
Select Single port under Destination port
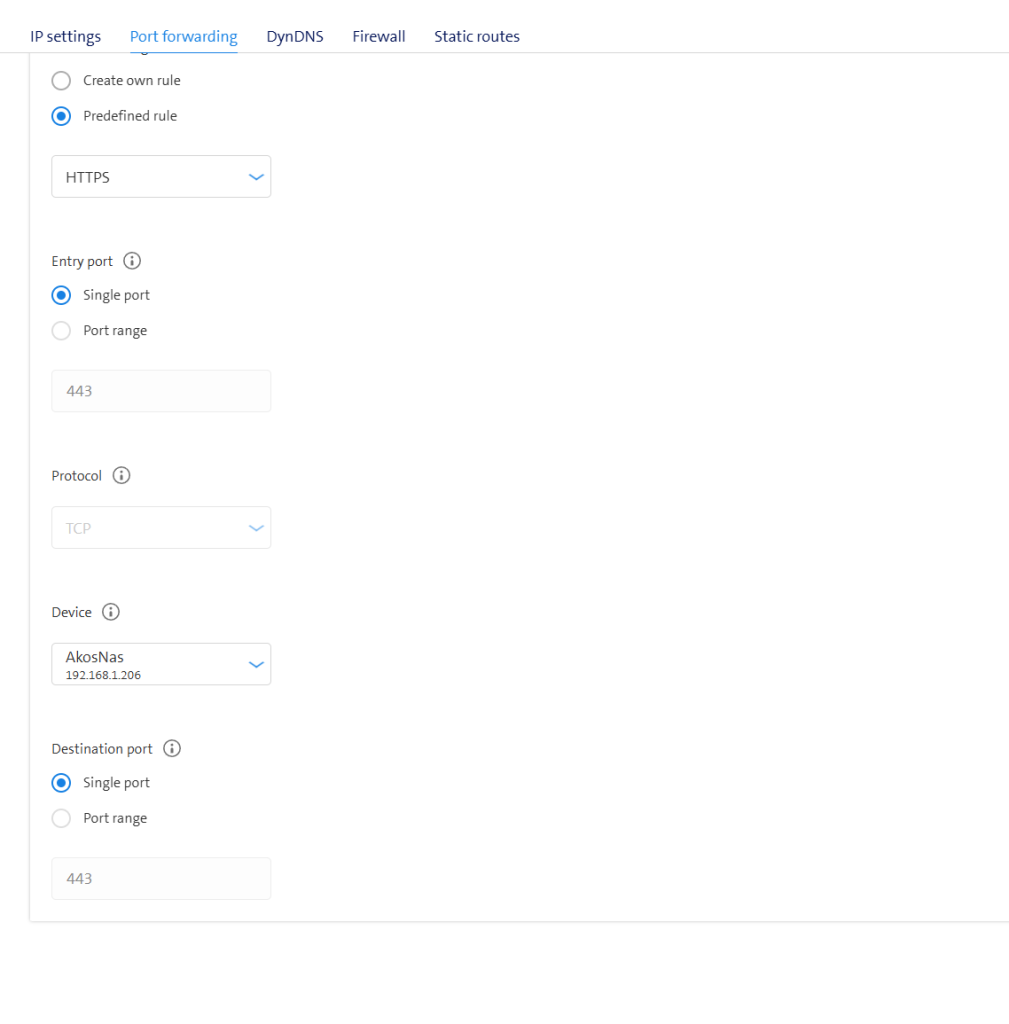[62, 783]
